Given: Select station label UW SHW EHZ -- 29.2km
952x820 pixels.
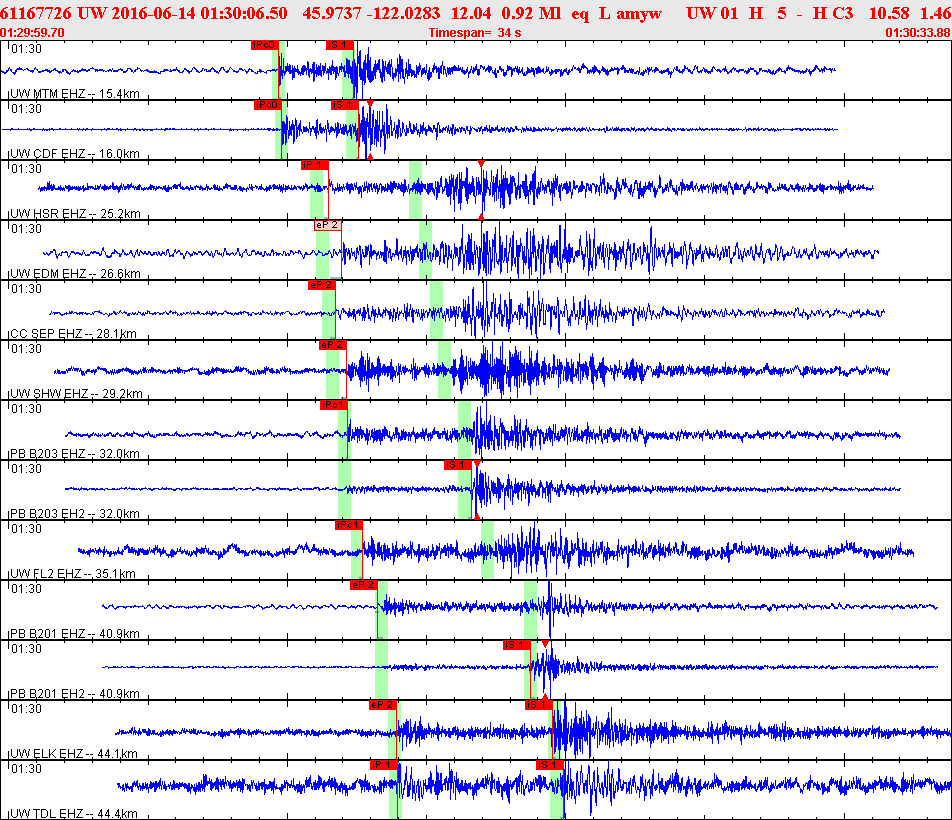Looking at the screenshot, I should (x=76, y=395).
